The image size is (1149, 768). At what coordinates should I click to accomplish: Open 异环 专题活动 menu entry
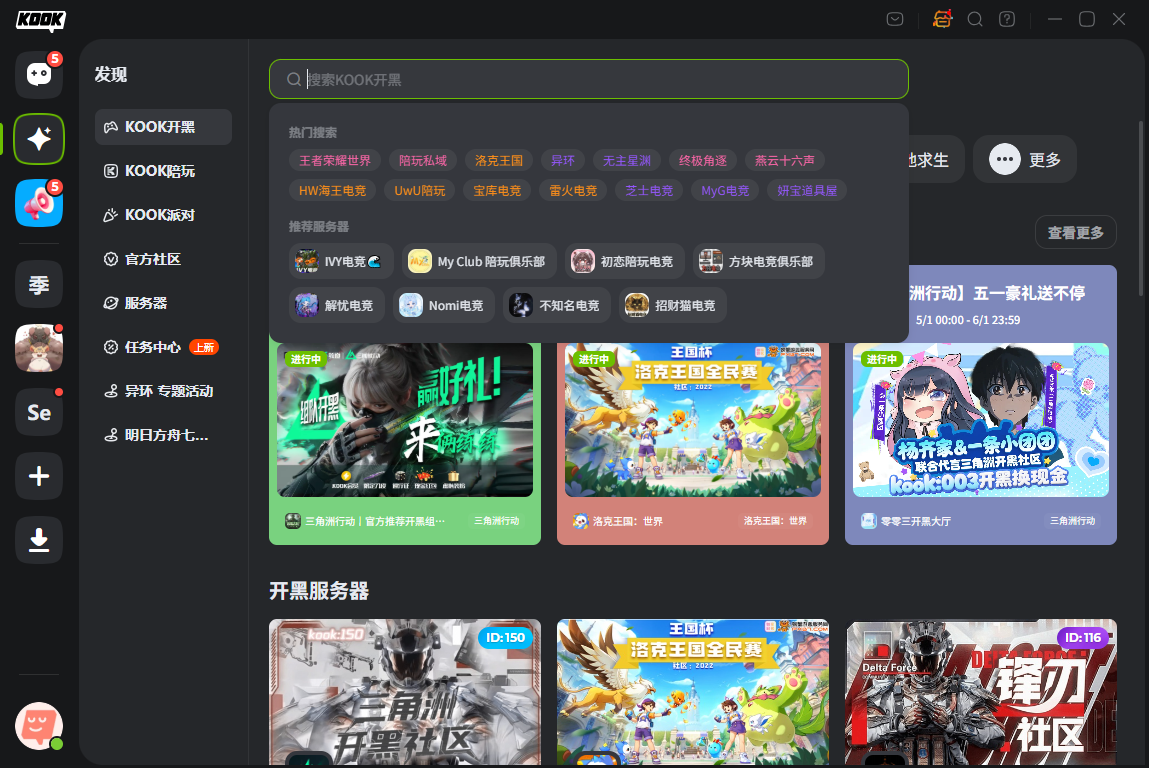tap(163, 391)
